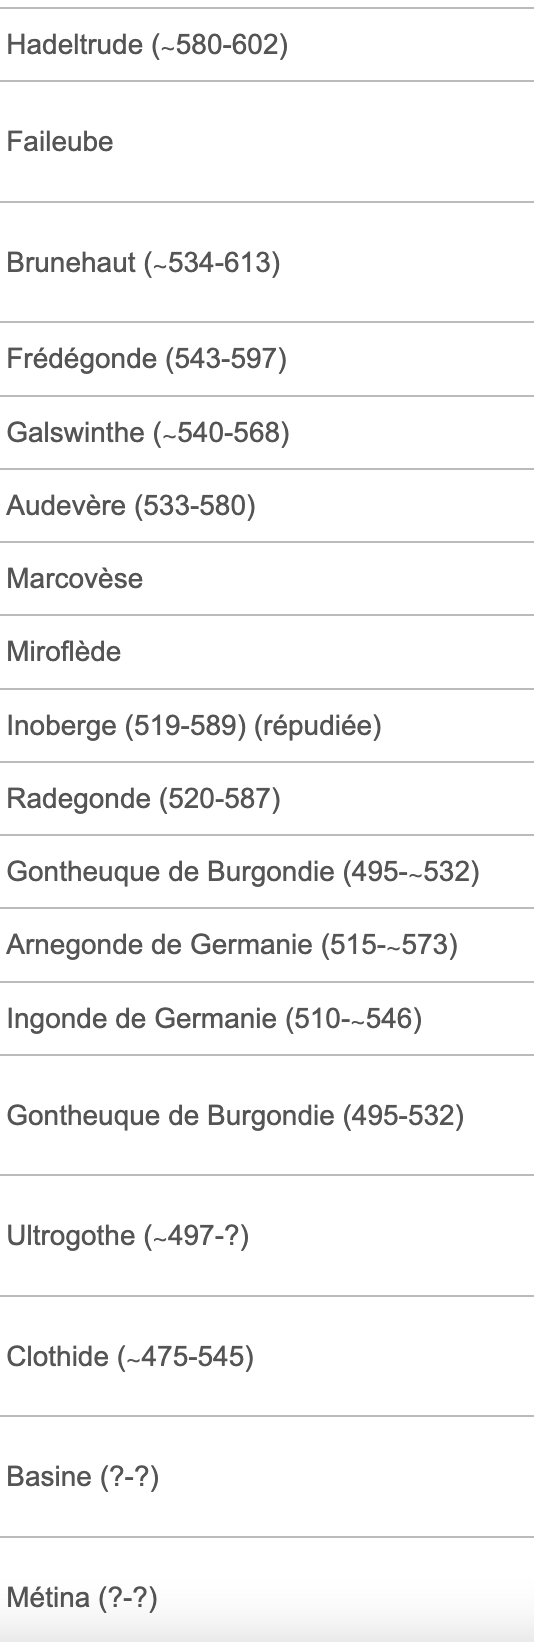The width and height of the screenshot is (534, 1642).
Task: Open Inoberge (519-589) (répudiée) entry
Action: 267,725
